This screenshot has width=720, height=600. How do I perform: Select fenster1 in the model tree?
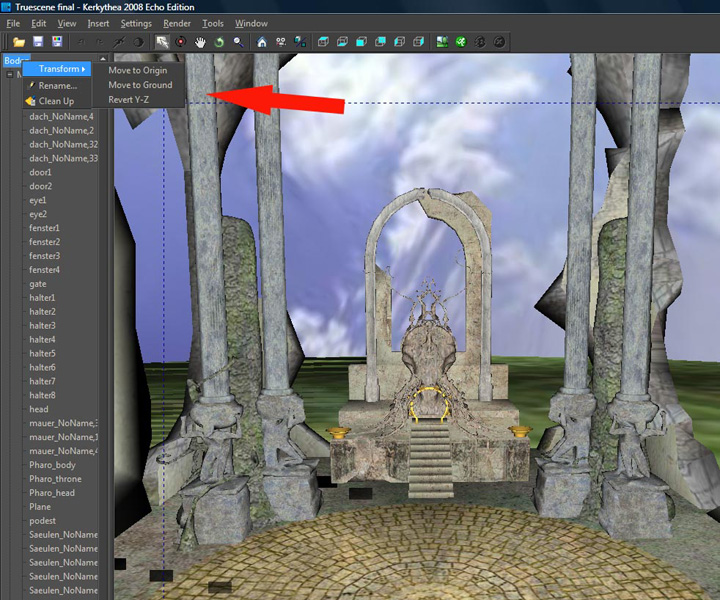click(x=45, y=228)
